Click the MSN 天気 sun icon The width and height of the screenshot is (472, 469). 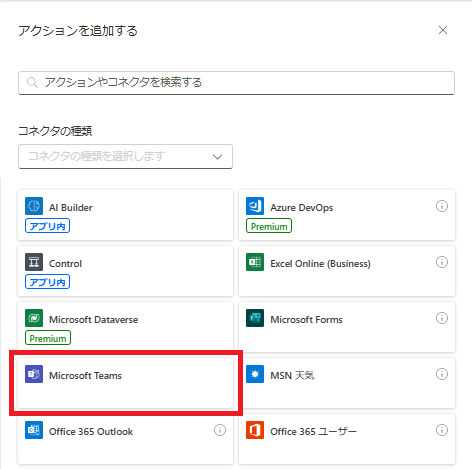tap(255, 374)
